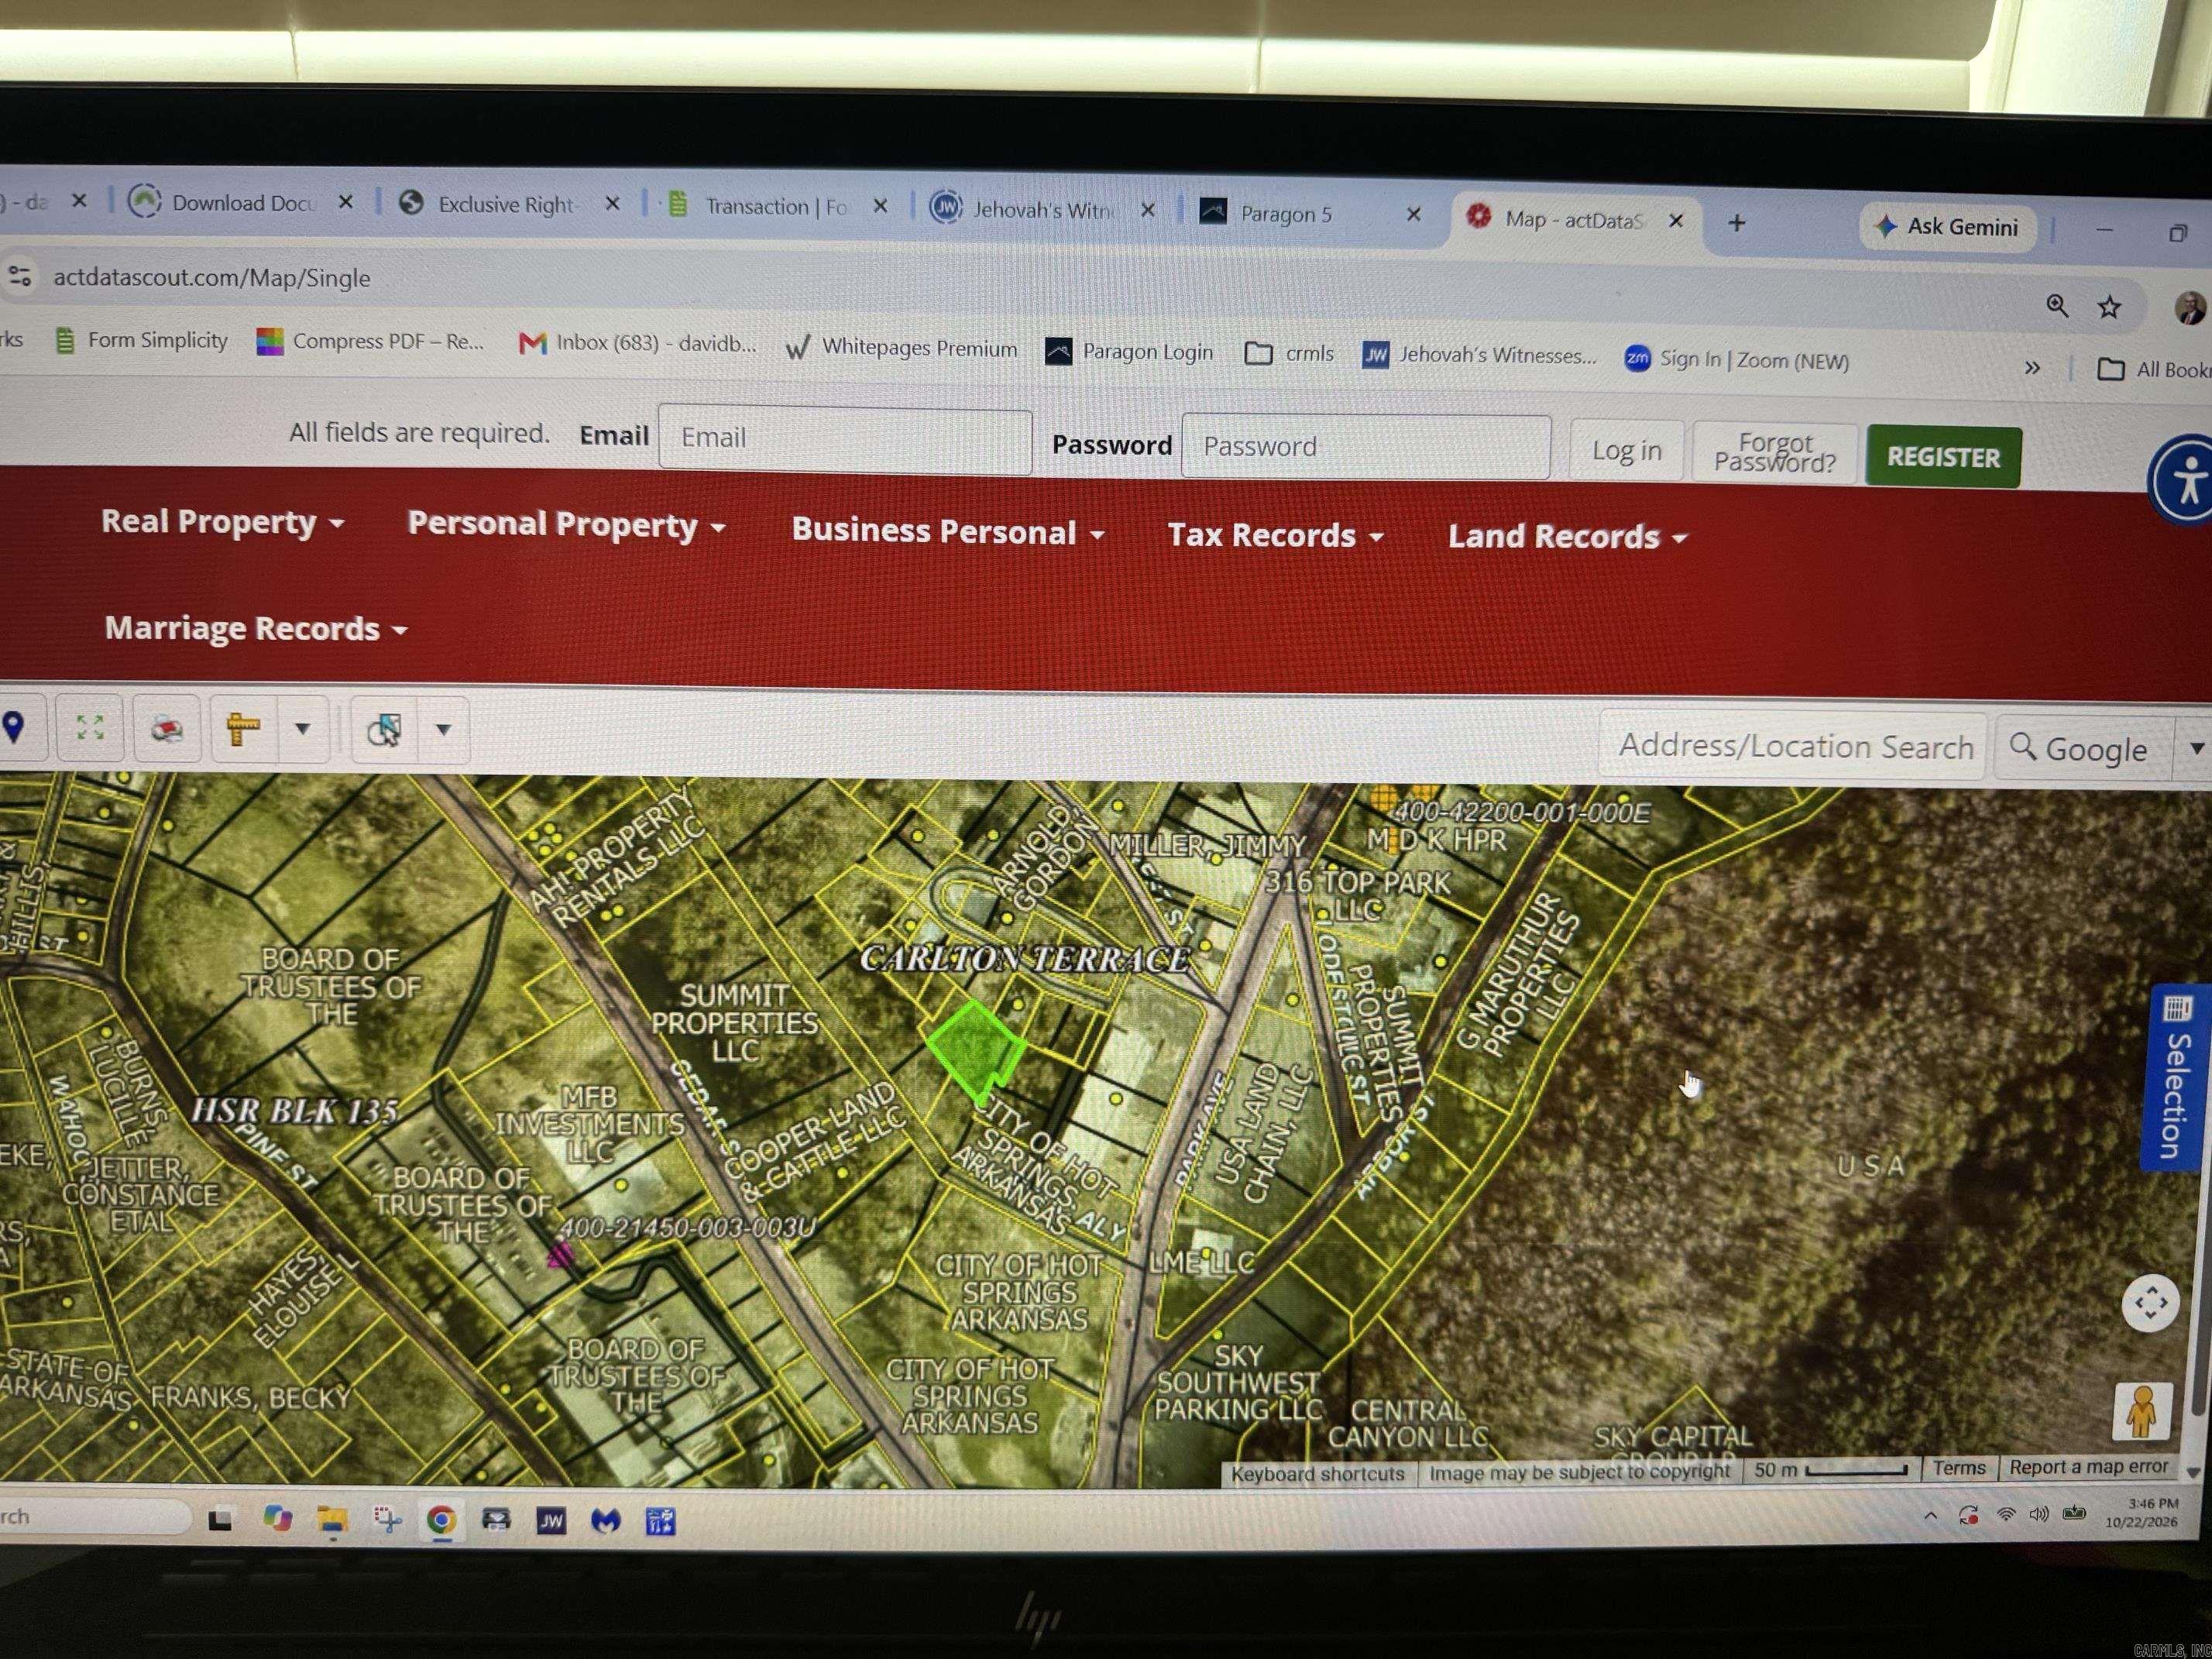
Task: Click the Forgot Password? button
Action: coord(1775,453)
